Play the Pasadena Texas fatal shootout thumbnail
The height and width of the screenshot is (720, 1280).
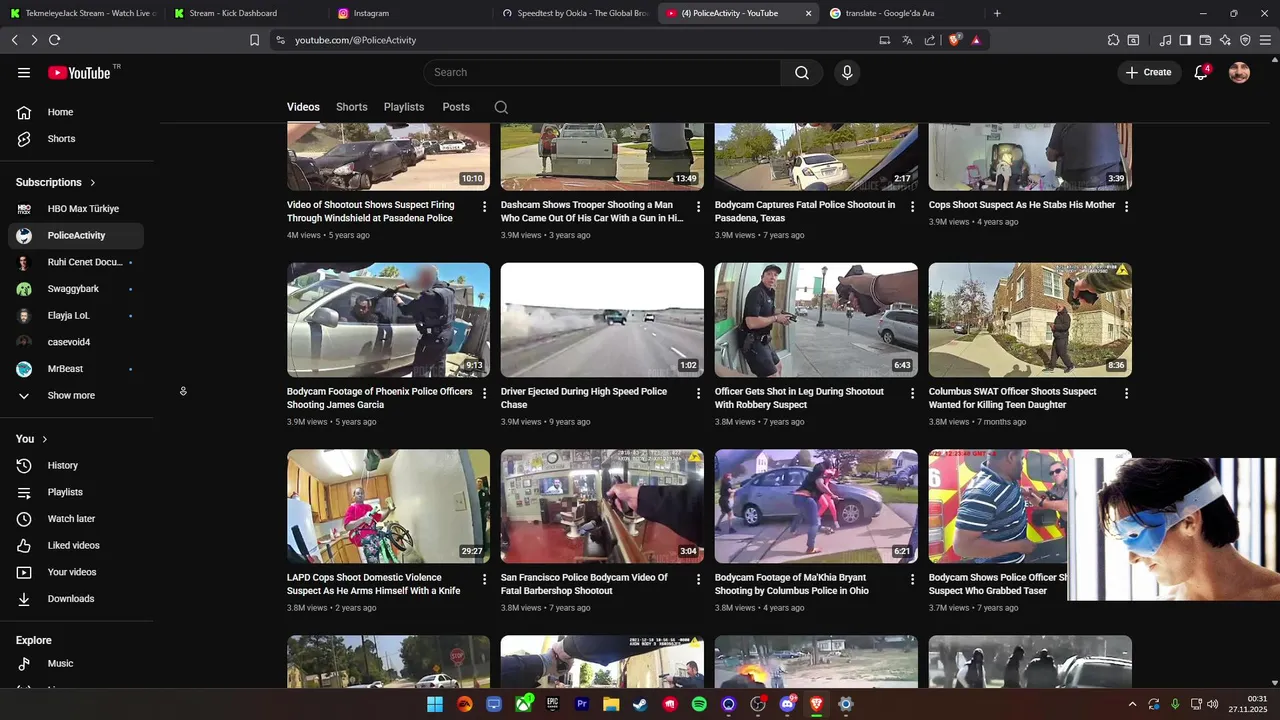pos(816,157)
